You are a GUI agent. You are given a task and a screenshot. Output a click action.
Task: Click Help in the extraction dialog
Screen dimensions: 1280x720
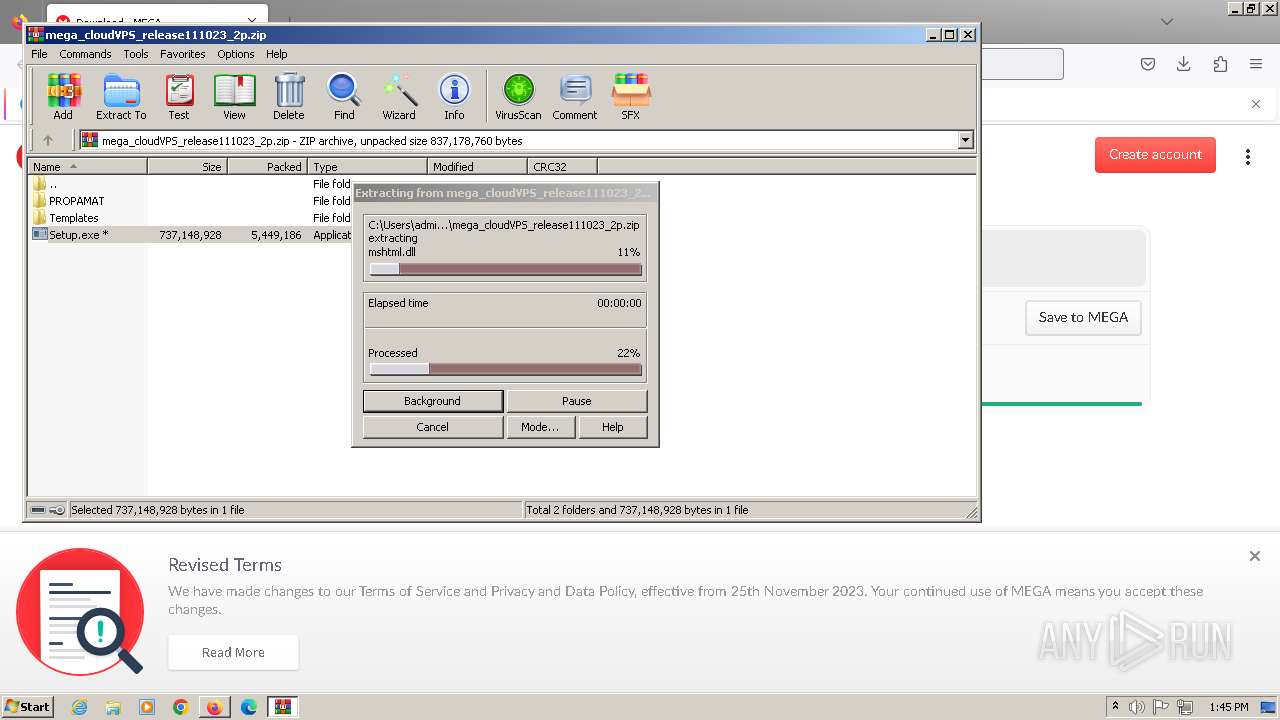[x=613, y=427]
